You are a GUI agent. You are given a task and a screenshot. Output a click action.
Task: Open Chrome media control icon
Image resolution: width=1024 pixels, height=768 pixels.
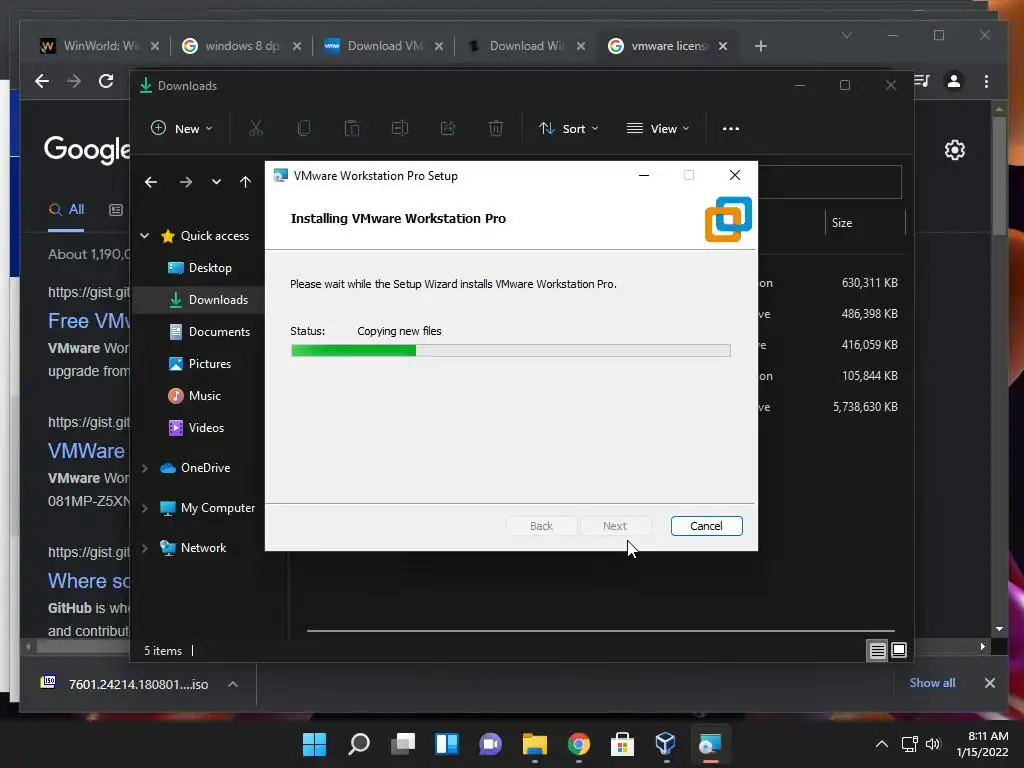pyautogui.click(x=922, y=81)
